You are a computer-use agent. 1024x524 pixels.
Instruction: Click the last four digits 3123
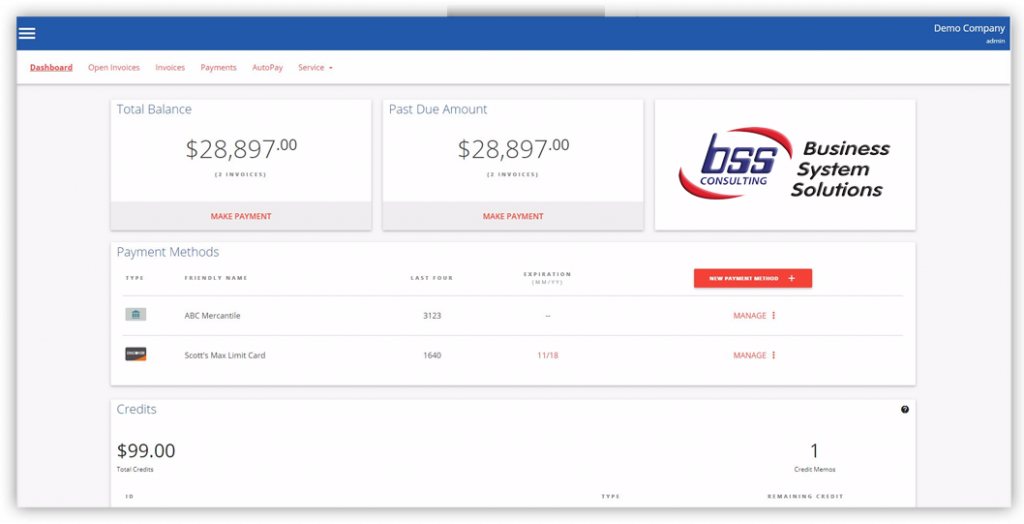pos(432,316)
